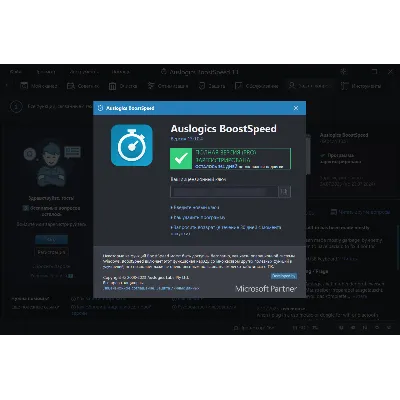400x400 pixels.
Task: Switch to the Защита tab with the shield icon
Action: [212, 86]
